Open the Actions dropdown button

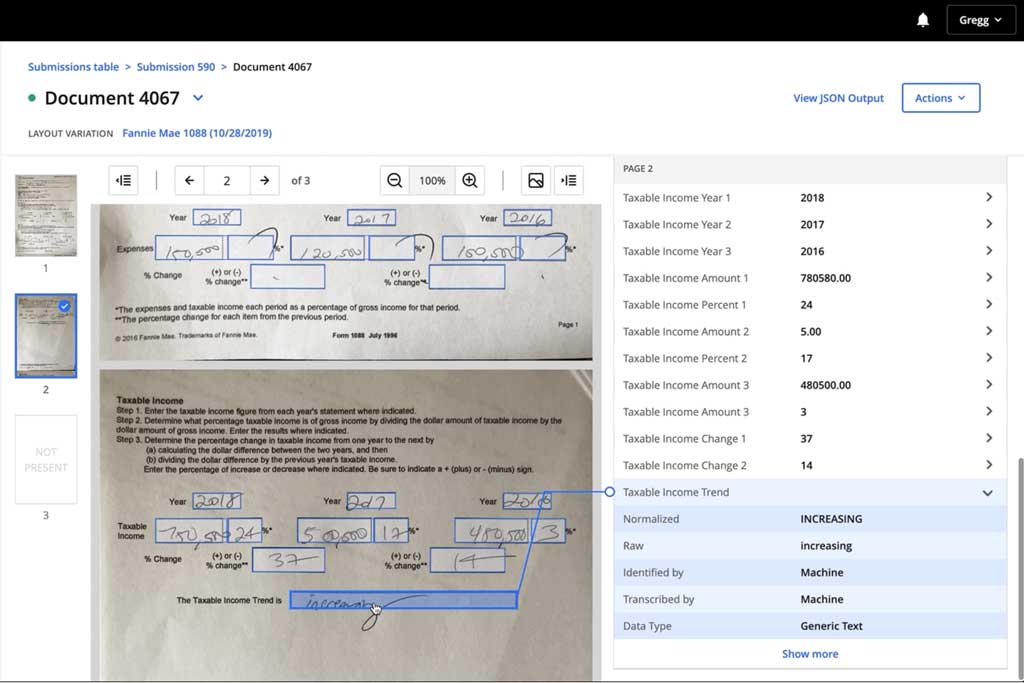pos(940,98)
